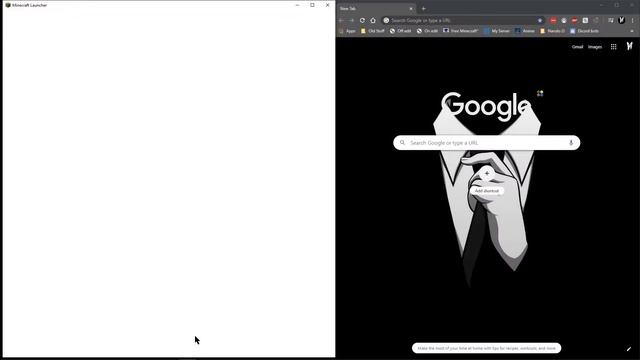The image size is (640, 360).
Task: Open Apps bookmark shortcut
Action: pos(347,31)
